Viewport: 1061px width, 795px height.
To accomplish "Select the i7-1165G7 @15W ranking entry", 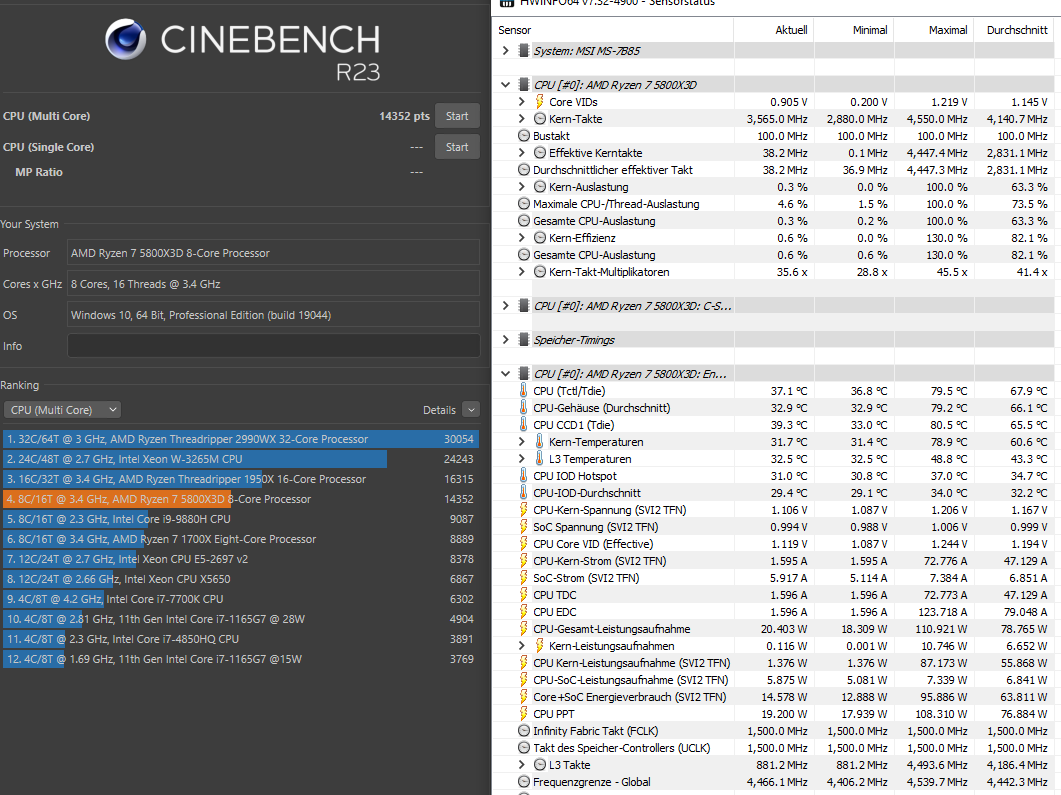I will tap(241, 659).
